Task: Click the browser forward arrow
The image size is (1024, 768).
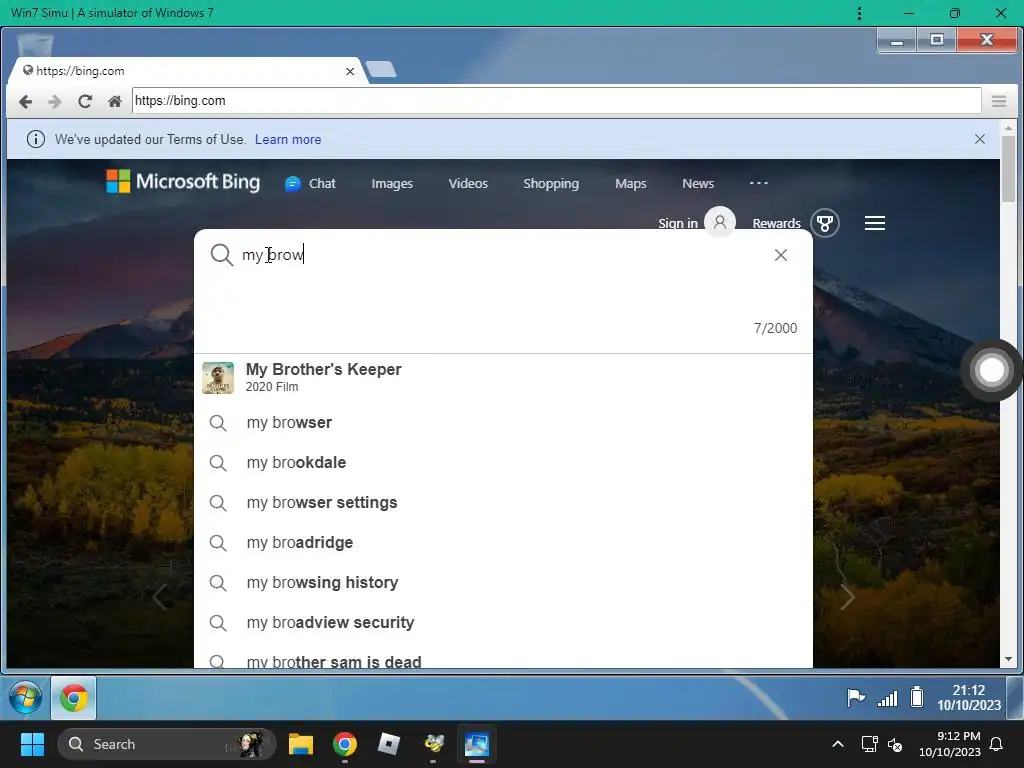Action: [55, 101]
